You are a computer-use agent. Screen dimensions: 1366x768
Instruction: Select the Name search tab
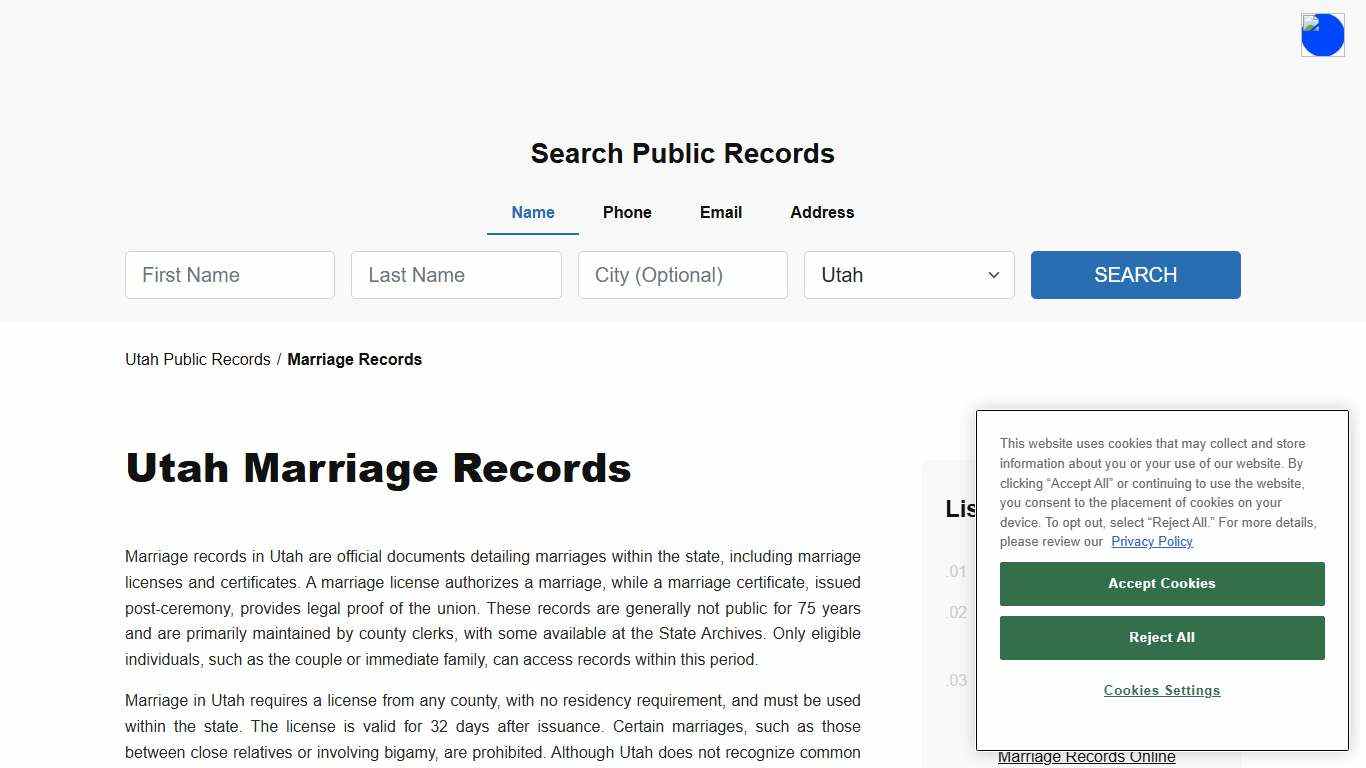click(x=532, y=212)
